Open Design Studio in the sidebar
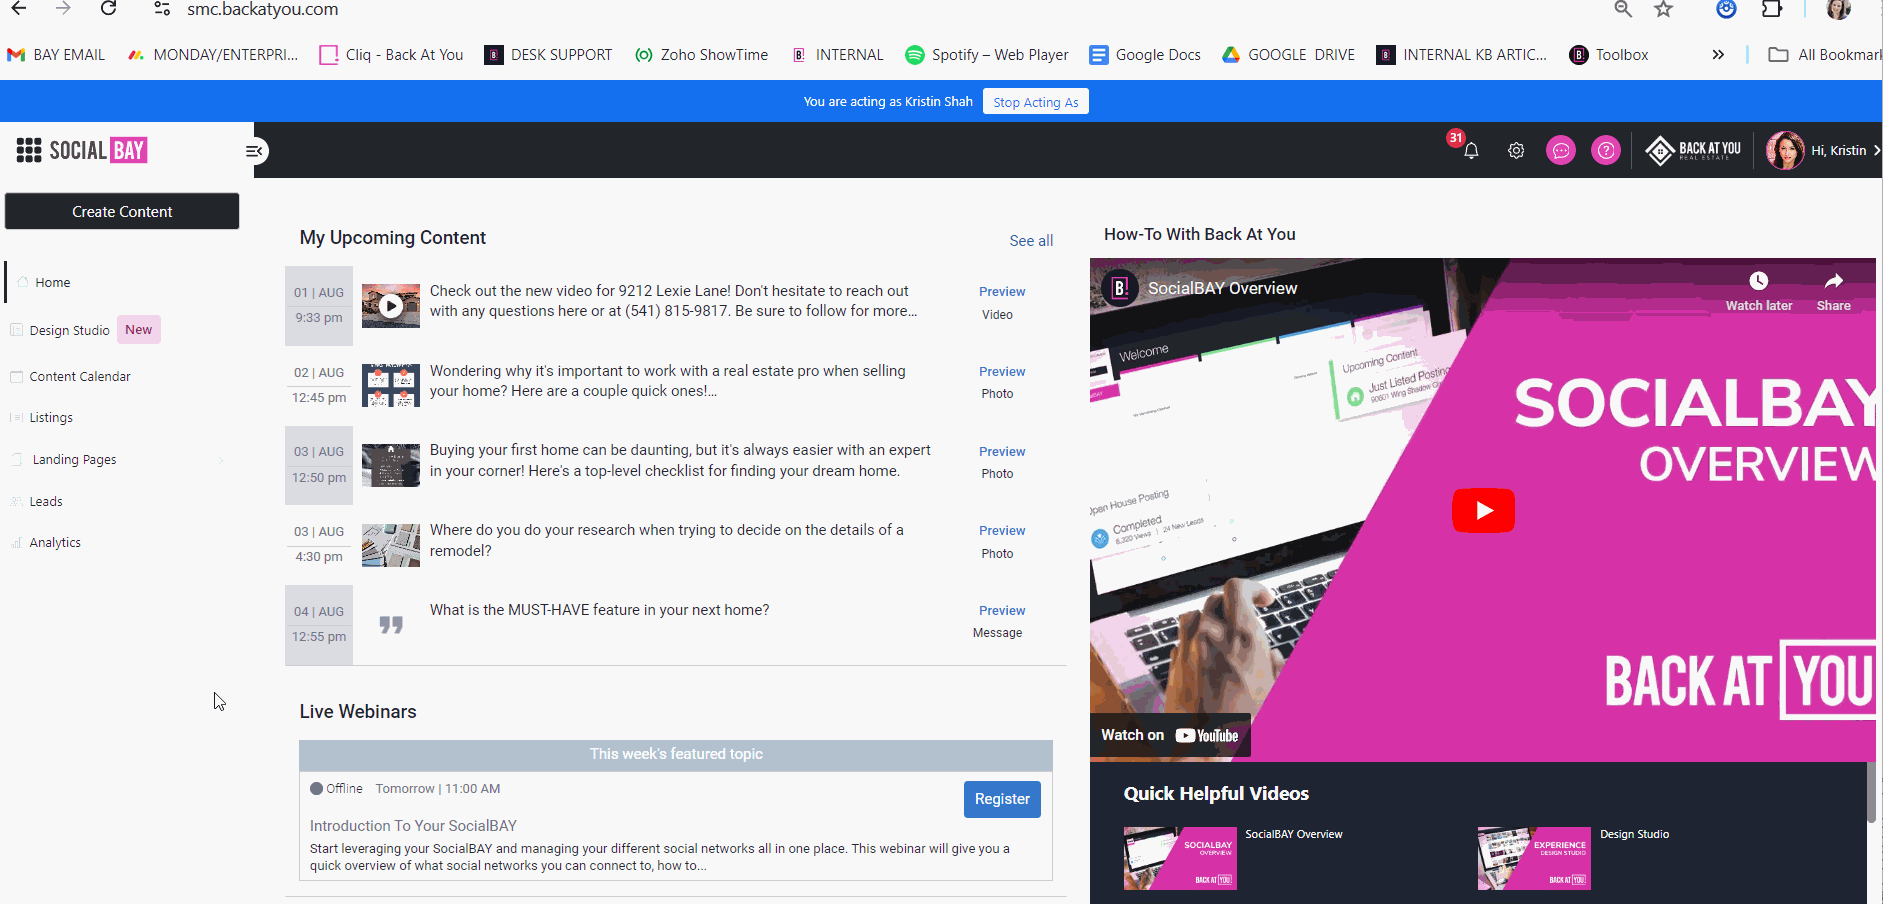 [69, 331]
